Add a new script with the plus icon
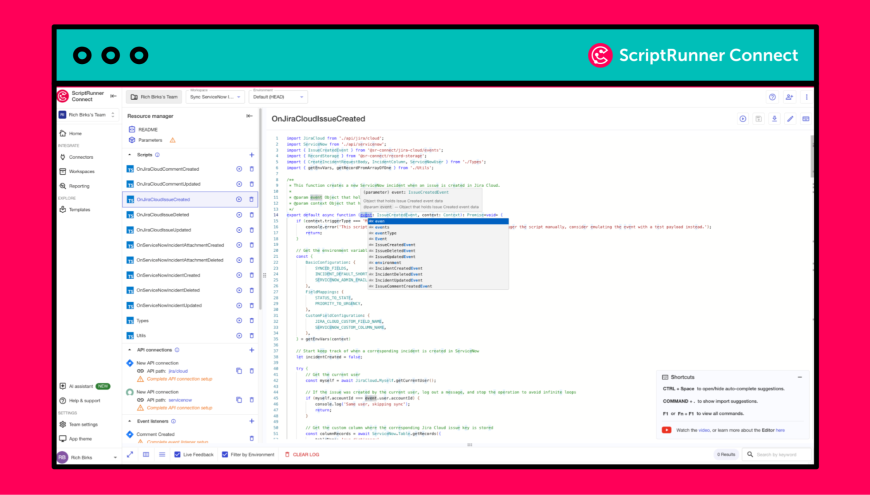This screenshot has height=495, width=870. (x=251, y=155)
